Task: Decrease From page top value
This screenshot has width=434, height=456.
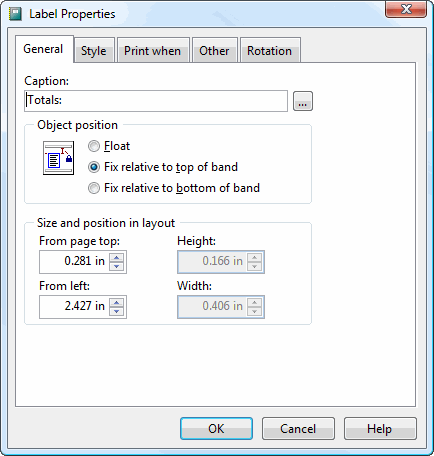Action: (117, 266)
